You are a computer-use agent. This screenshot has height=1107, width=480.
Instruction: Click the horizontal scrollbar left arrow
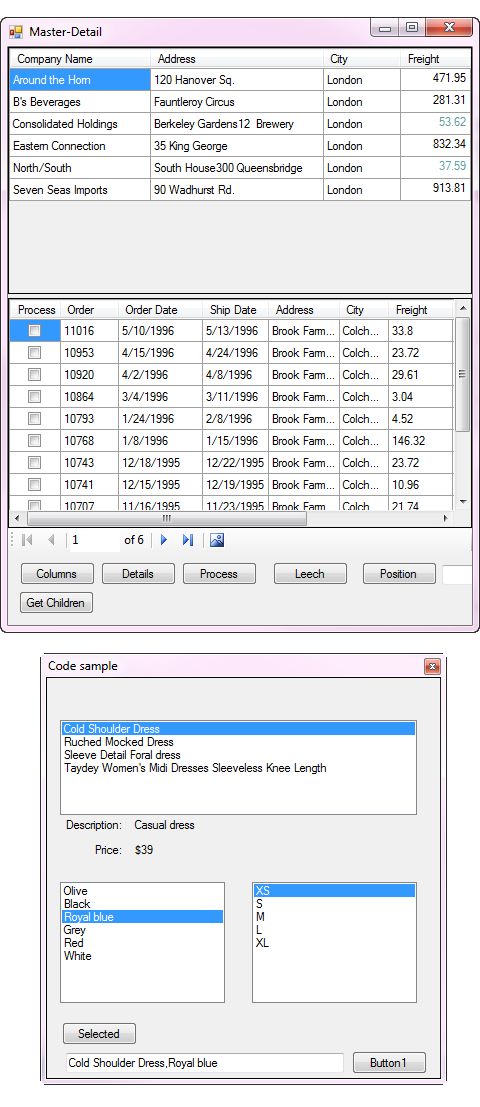click(x=17, y=519)
